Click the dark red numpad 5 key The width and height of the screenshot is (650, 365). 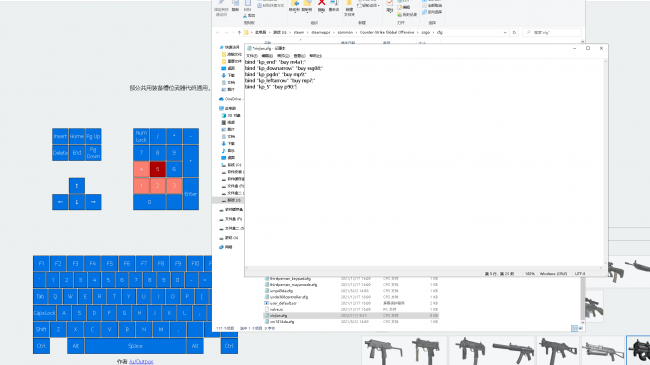(x=158, y=169)
